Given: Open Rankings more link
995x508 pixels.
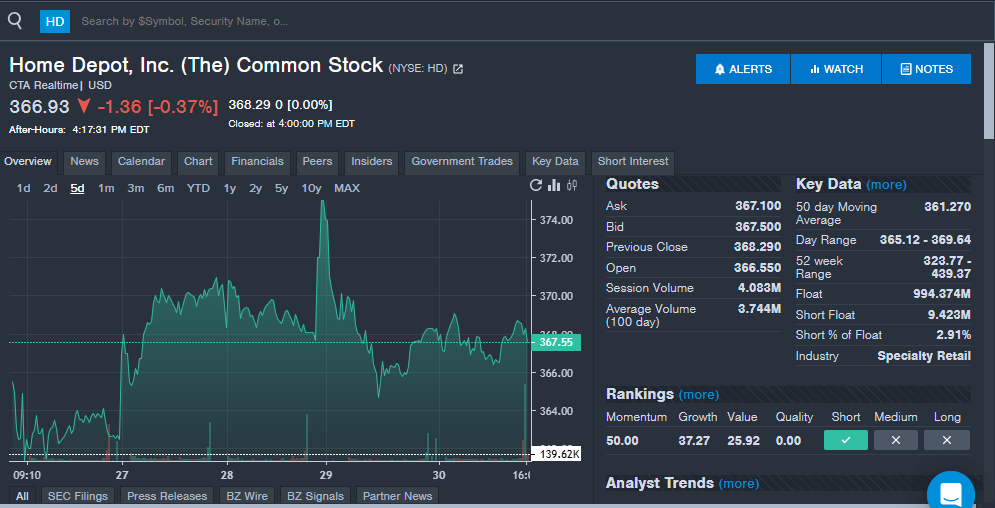Looking at the screenshot, I should point(699,394).
